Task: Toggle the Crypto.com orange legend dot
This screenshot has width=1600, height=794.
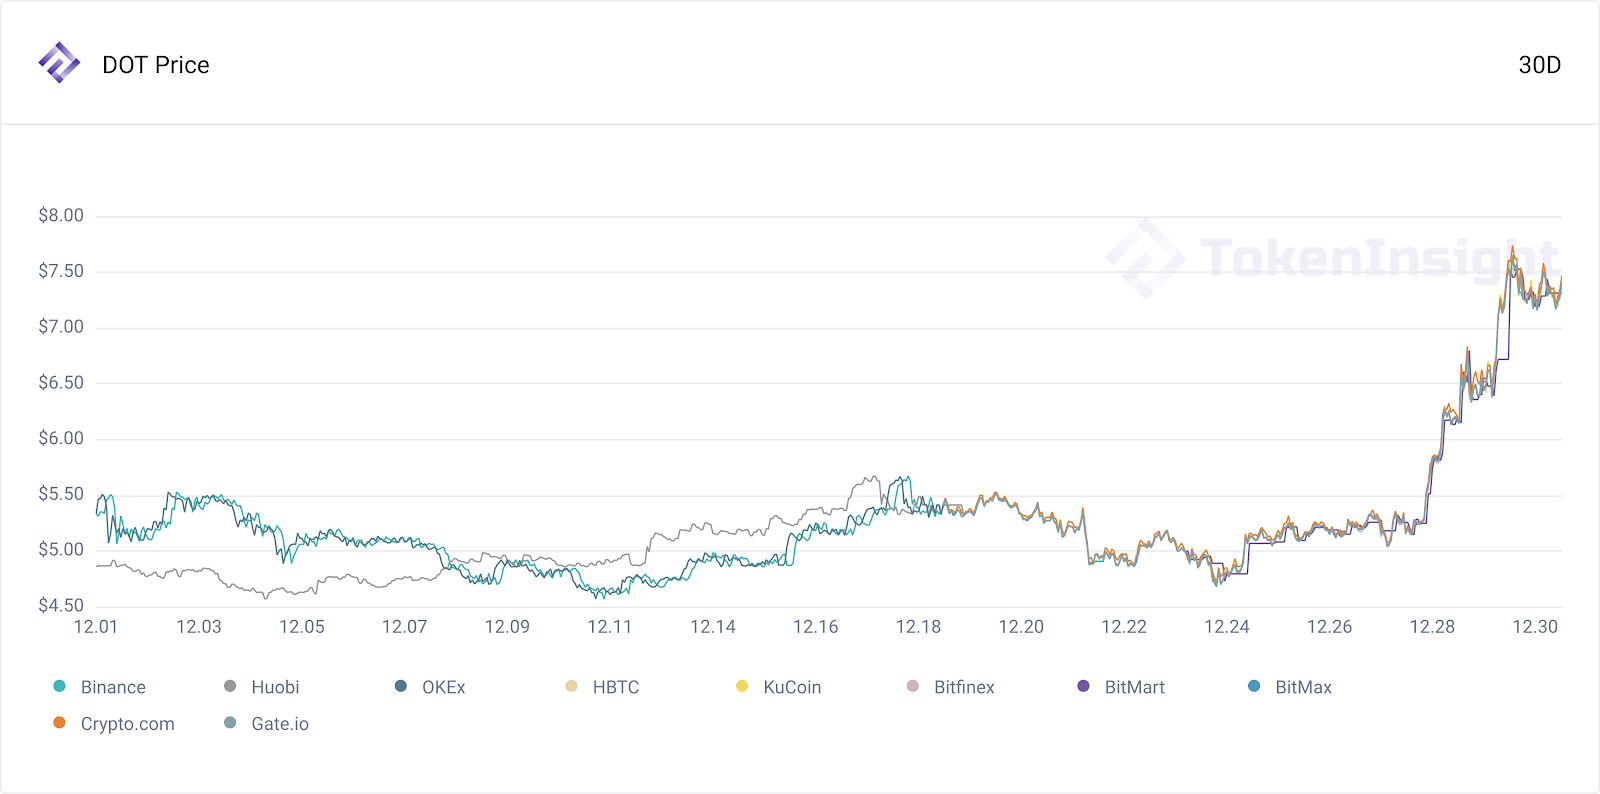Action: click(59, 723)
